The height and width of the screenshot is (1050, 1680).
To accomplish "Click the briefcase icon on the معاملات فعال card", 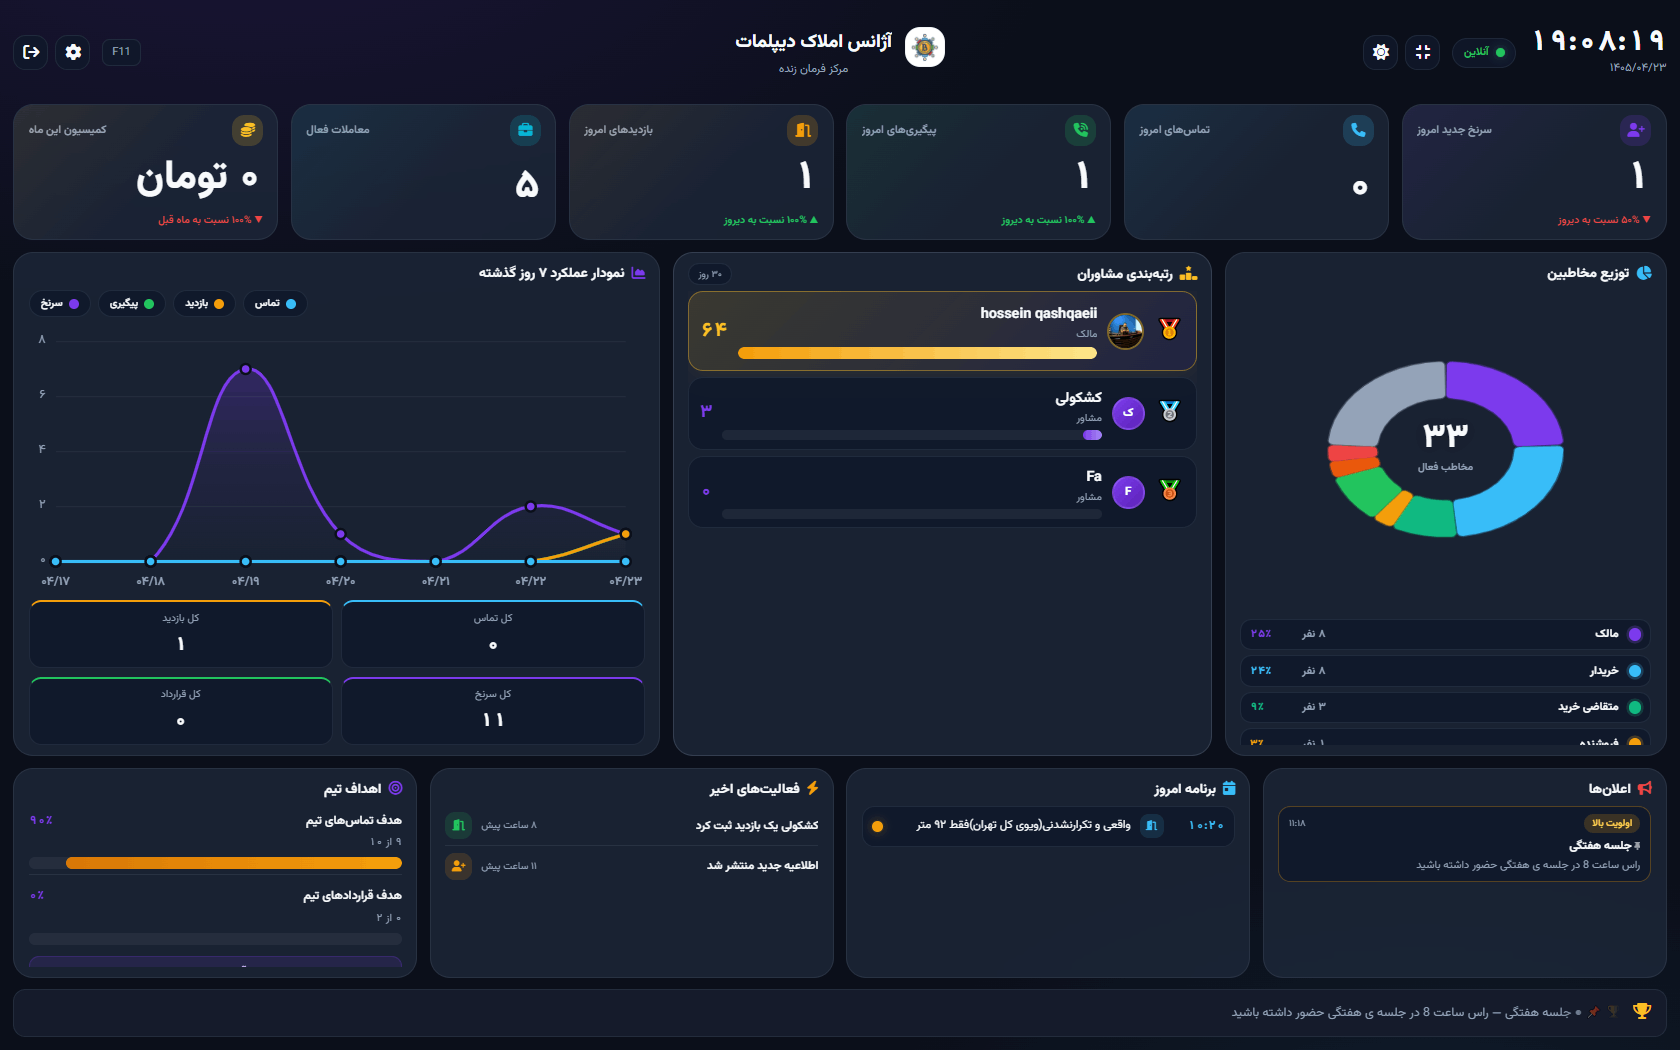I will coord(525,130).
